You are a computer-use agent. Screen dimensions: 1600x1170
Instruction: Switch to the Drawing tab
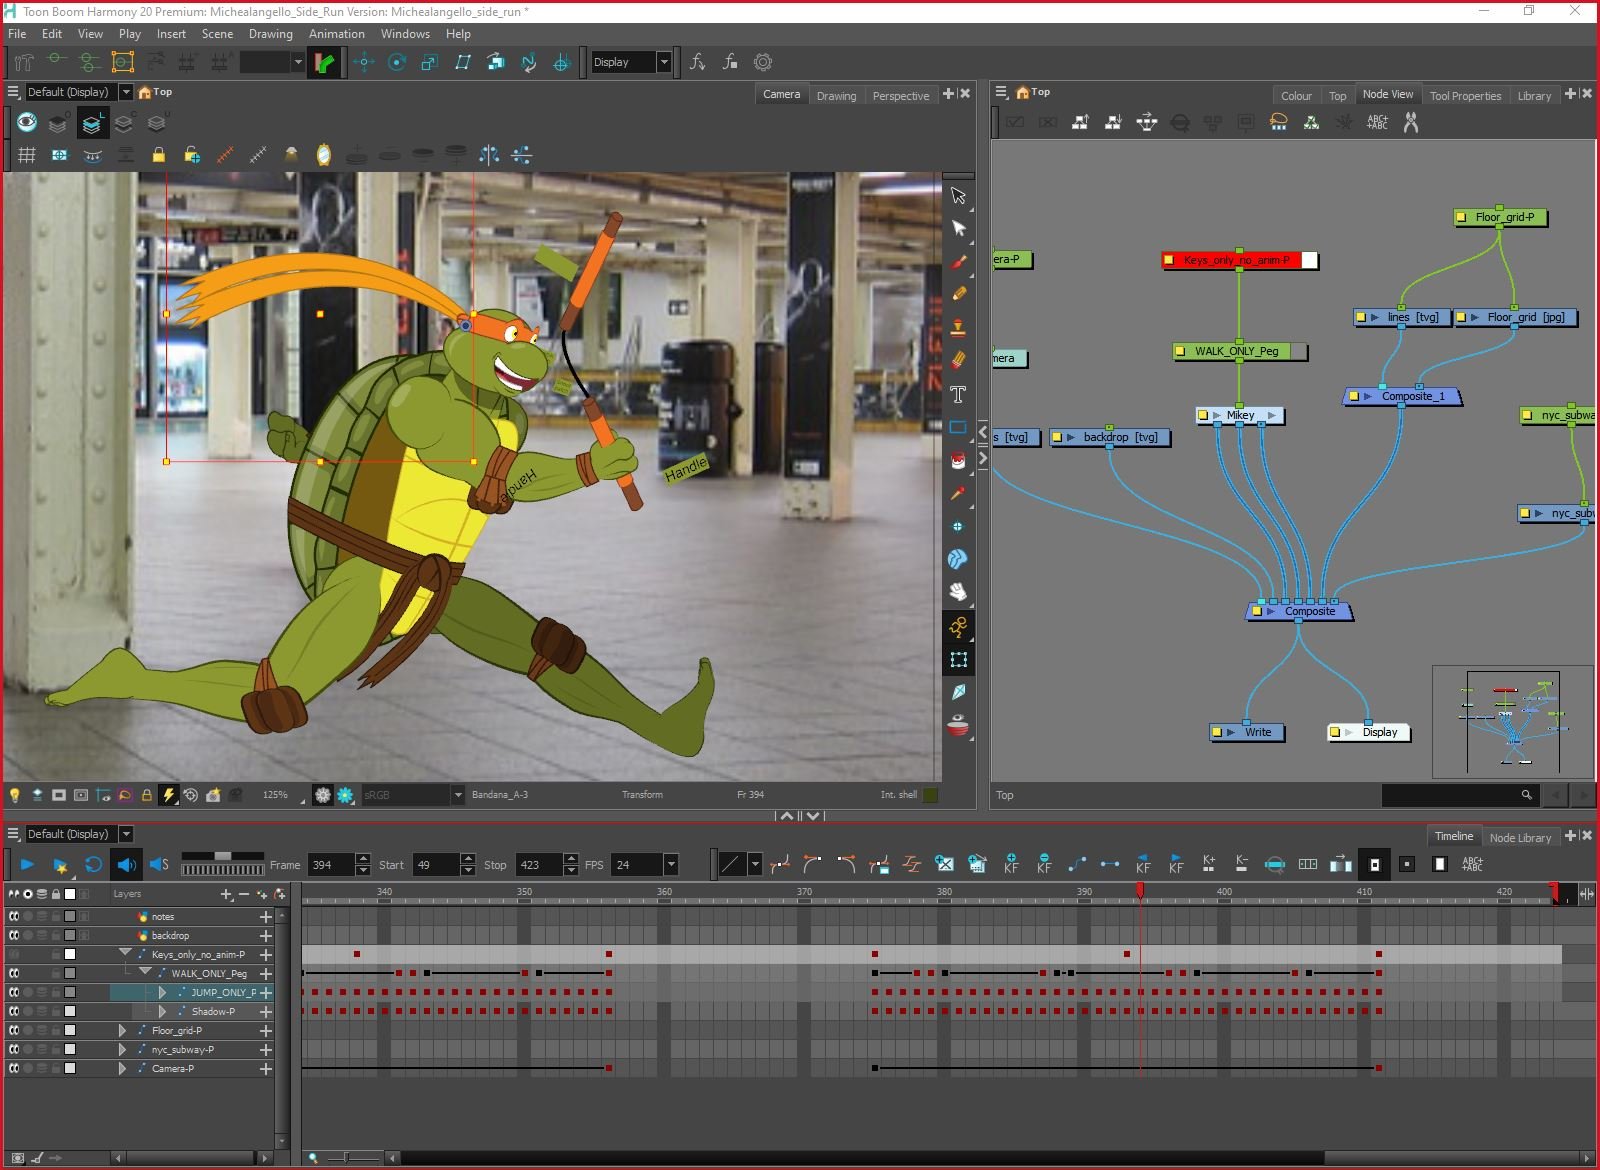point(836,96)
